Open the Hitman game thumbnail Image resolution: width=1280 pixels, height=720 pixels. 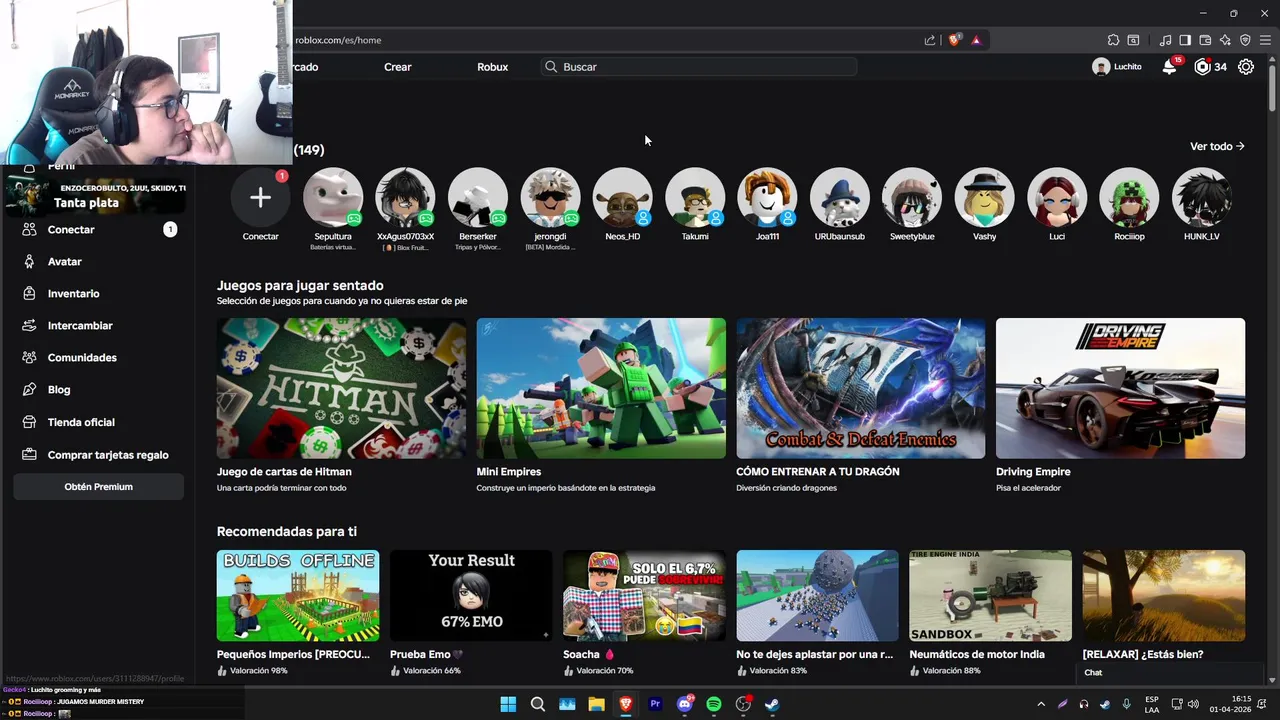341,388
